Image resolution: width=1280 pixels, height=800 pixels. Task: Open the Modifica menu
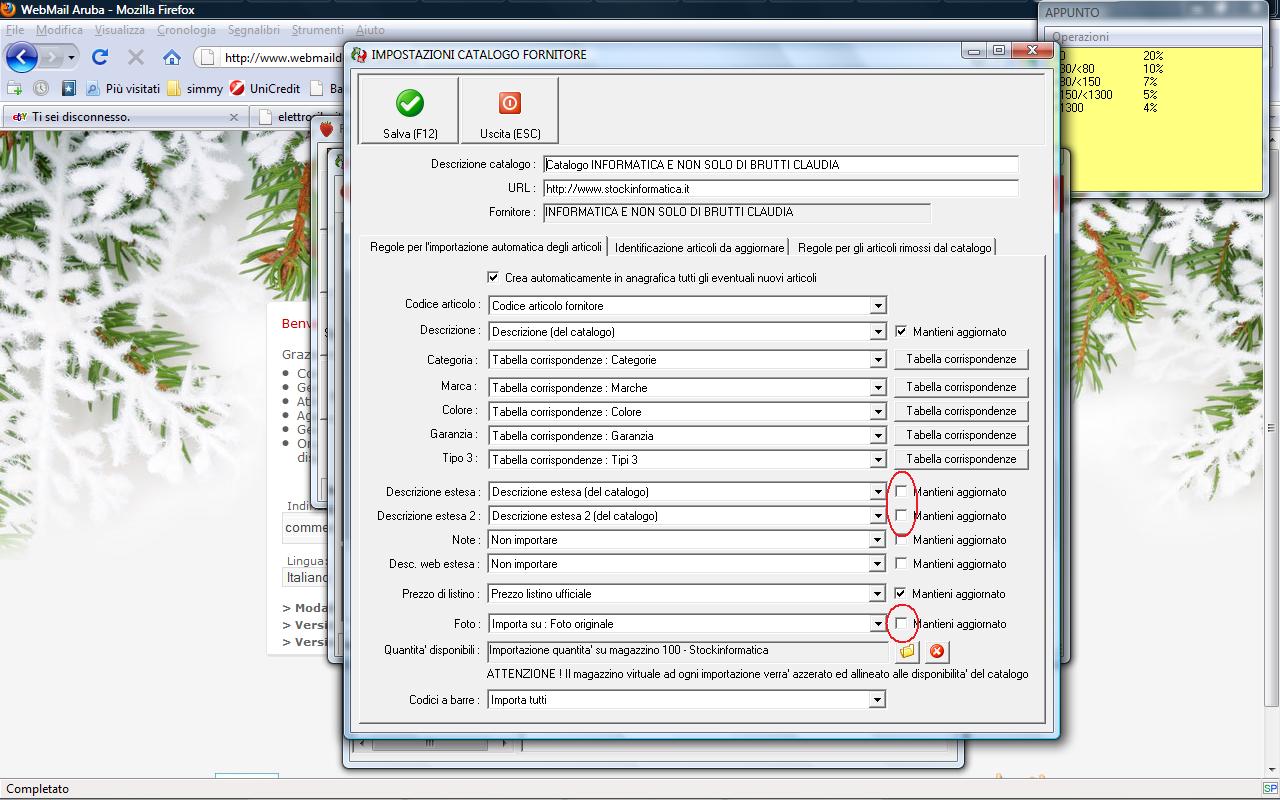point(59,30)
